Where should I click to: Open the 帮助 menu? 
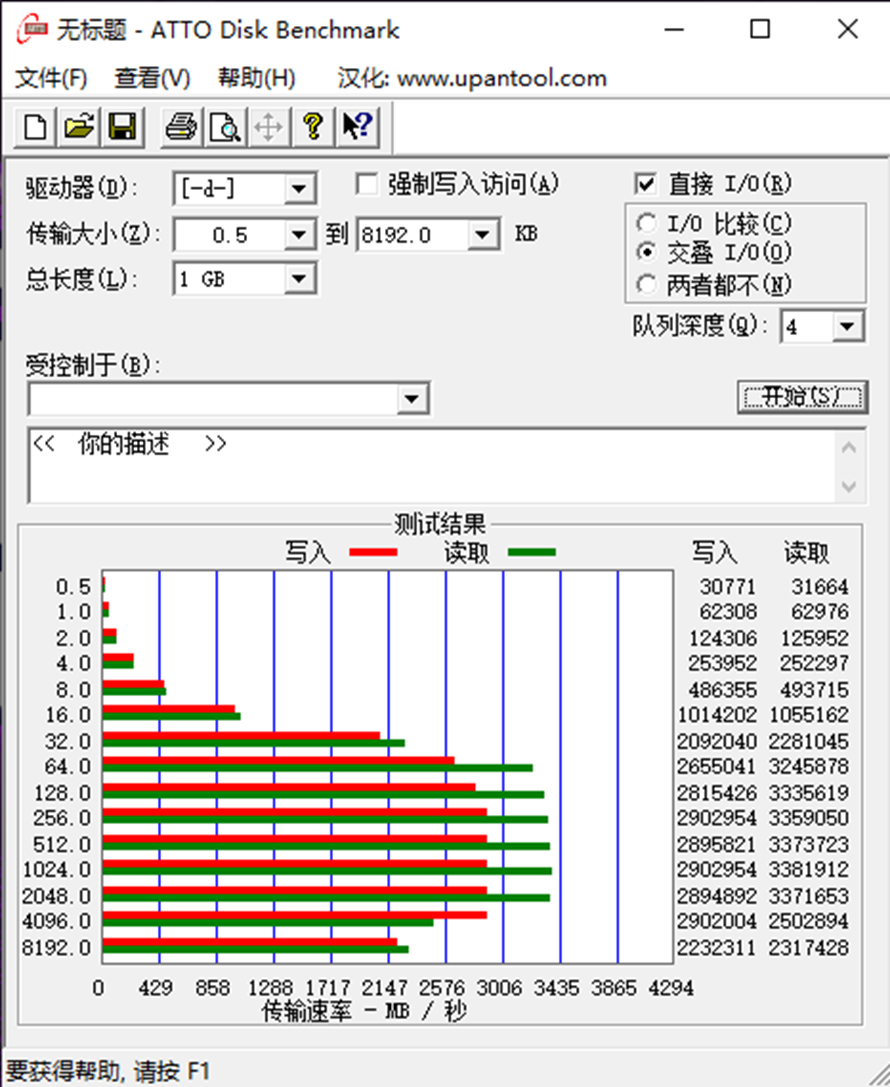(256, 78)
